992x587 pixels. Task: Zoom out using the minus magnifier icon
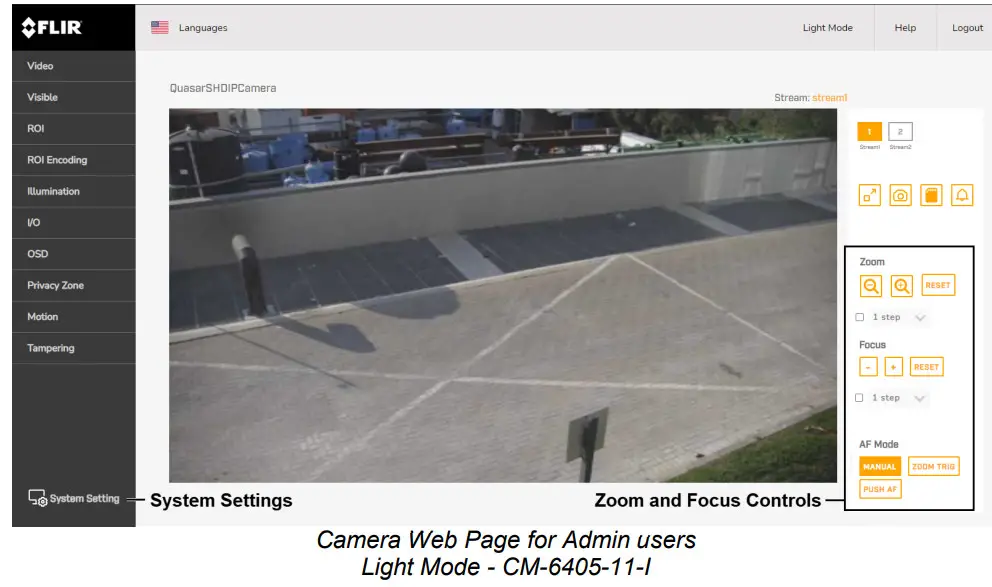[871, 286]
